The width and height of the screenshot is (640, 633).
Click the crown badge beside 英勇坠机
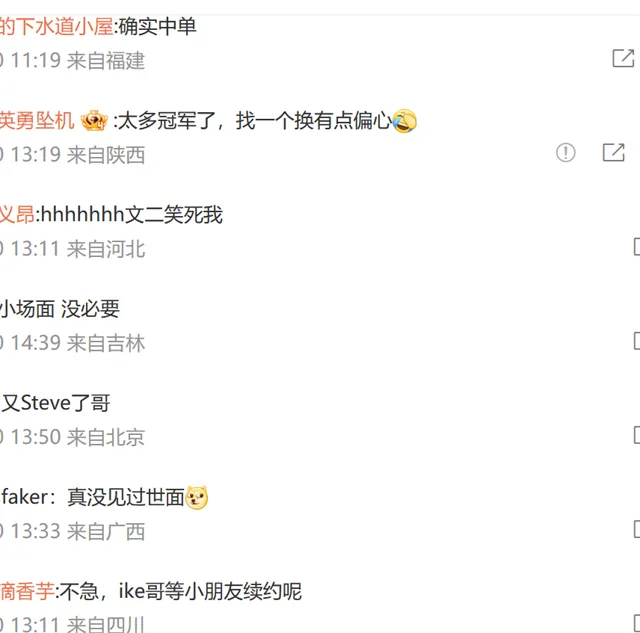(94, 120)
